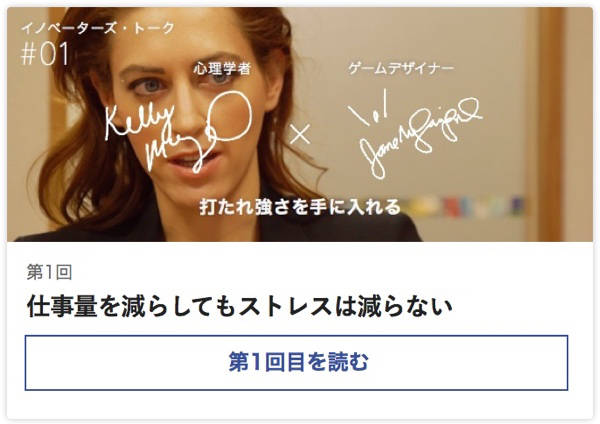Click the two slanted strokes above Jane's signature
Screen dimensions: 600x424
(367, 107)
